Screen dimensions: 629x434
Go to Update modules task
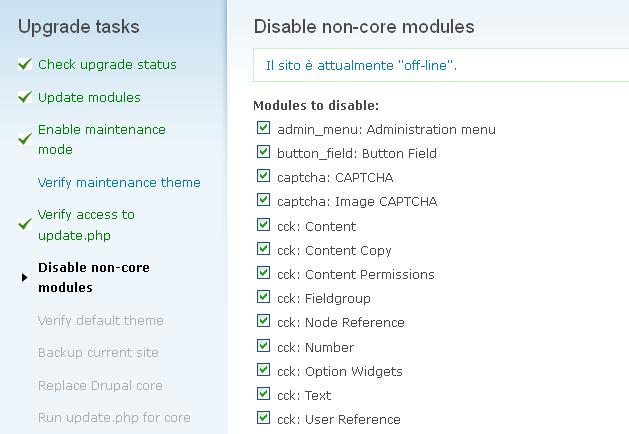[x=89, y=97]
